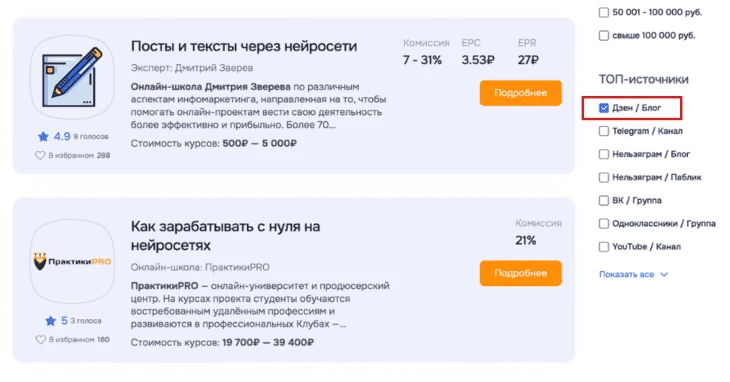Click the star rating icon next to 5
730x382 pixels.
pyautogui.click(x=50, y=321)
